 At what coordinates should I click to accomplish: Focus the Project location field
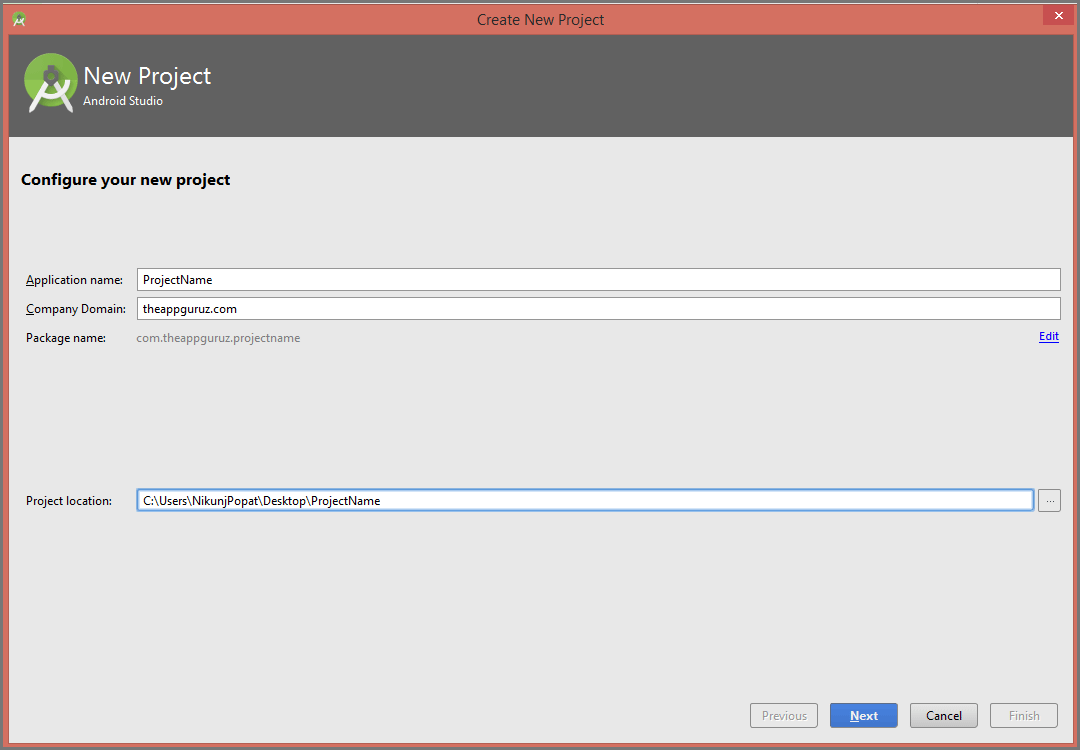point(585,501)
